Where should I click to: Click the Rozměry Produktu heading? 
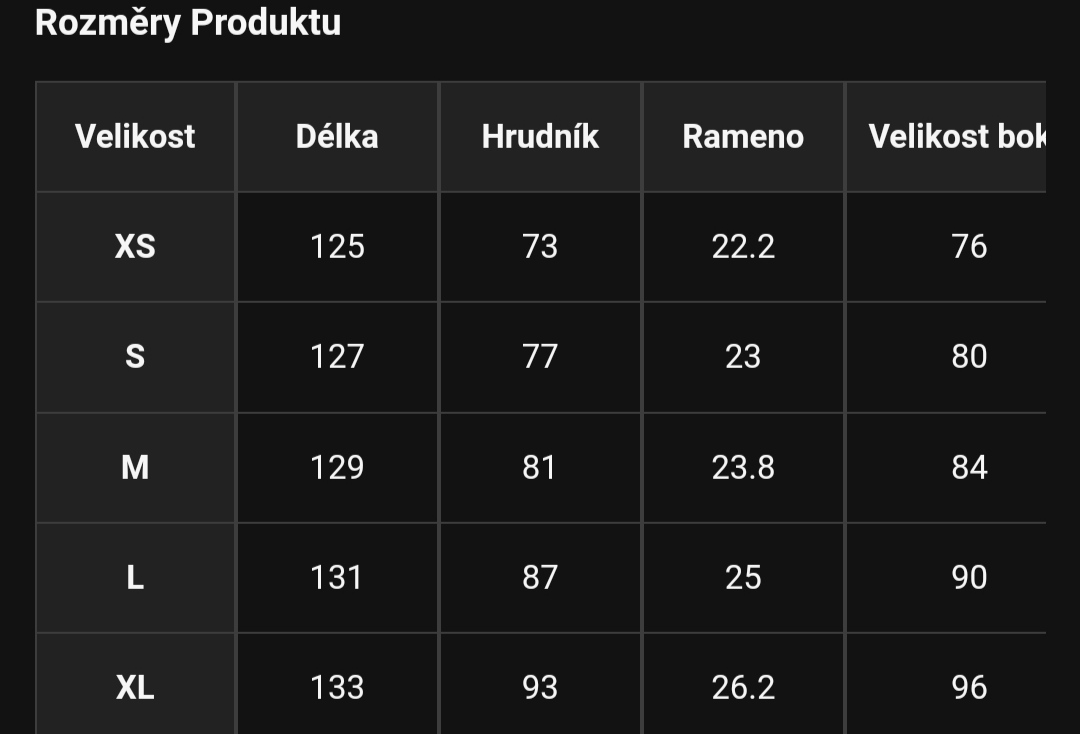tap(188, 23)
